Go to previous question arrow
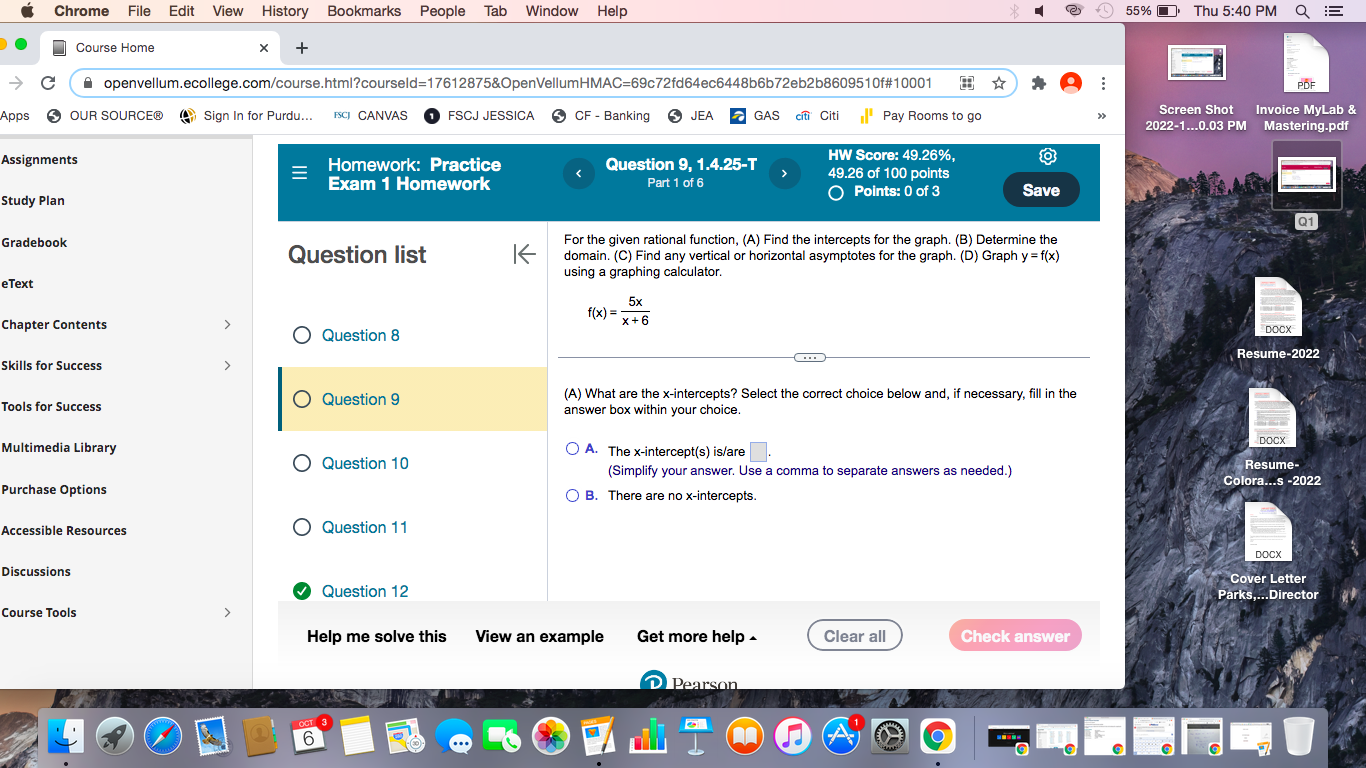This screenshot has height=768, width=1366. pos(577,174)
